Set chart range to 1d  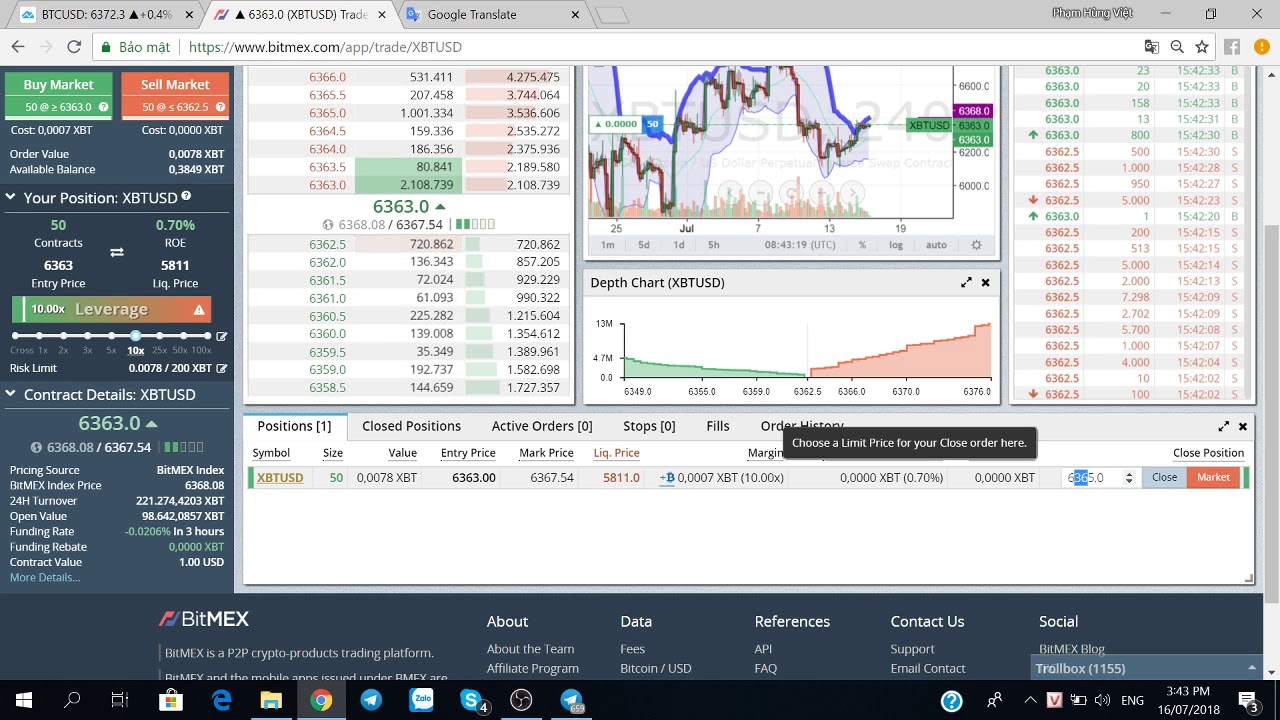[x=679, y=245]
